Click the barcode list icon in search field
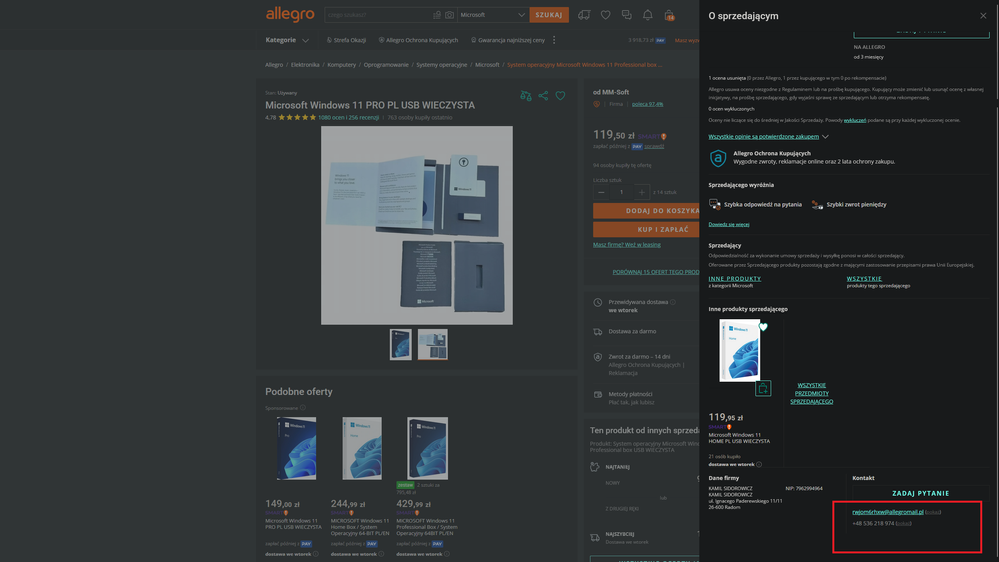 pyautogui.click(x=436, y=15)
